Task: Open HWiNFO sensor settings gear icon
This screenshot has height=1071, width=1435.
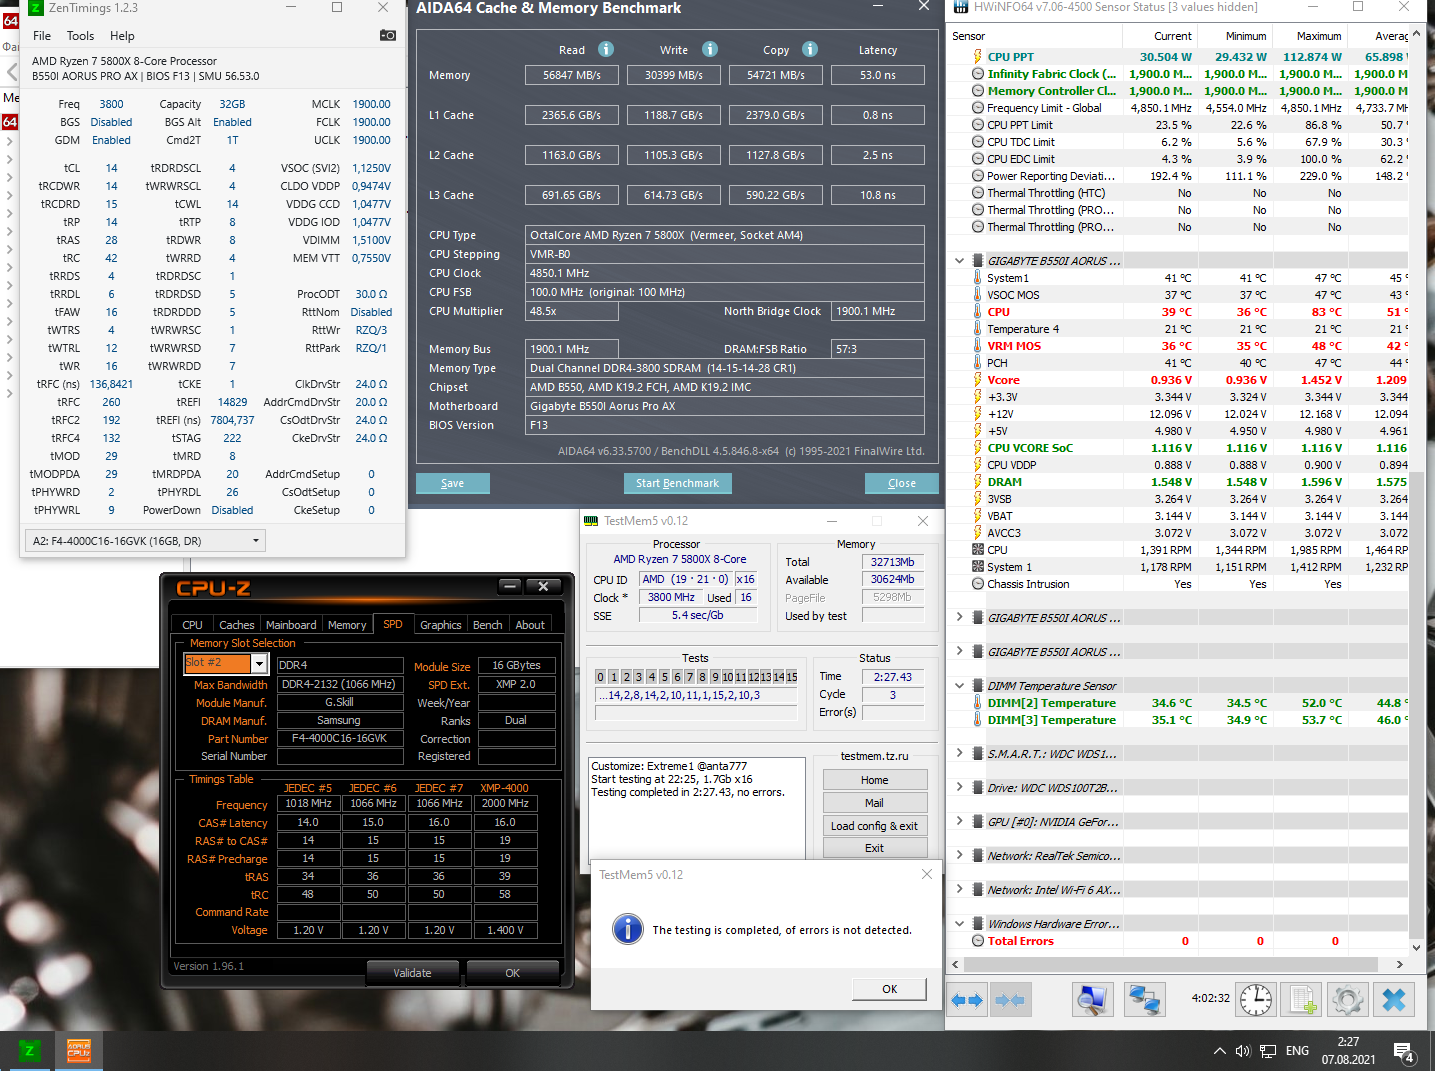Action: click(1348, 1000)
